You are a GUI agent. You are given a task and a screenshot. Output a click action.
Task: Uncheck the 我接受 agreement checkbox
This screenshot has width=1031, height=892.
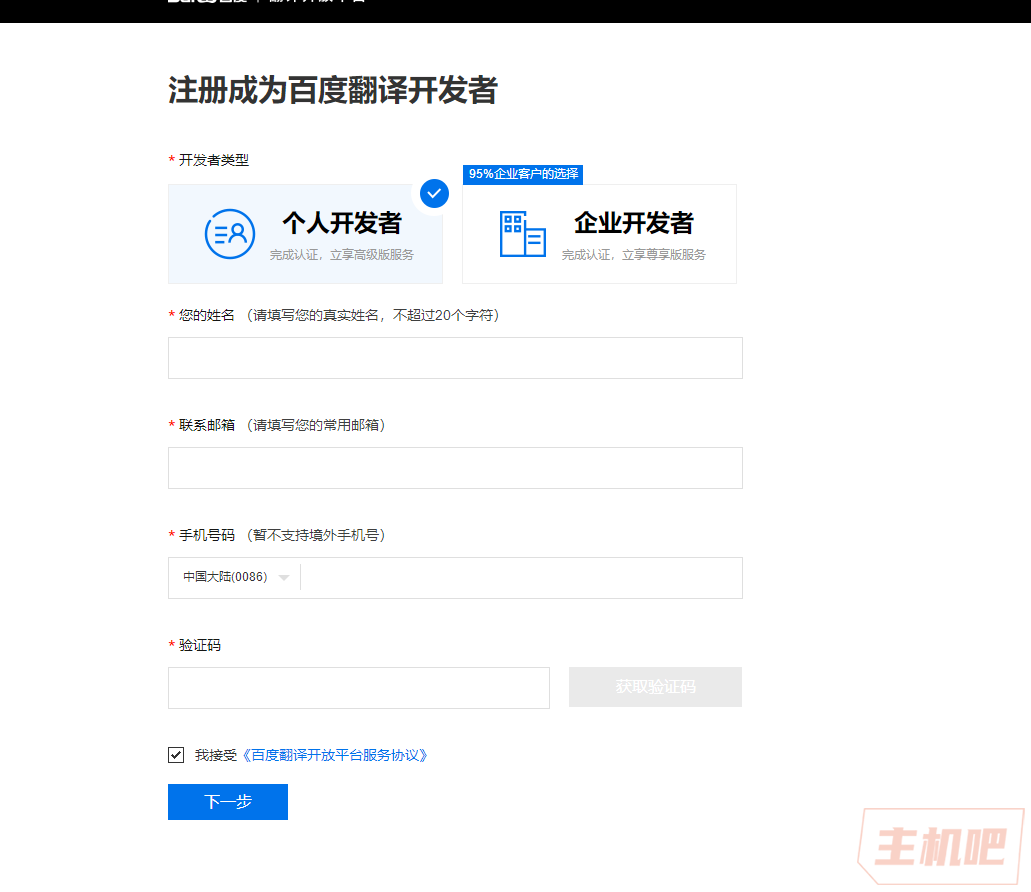176,755
